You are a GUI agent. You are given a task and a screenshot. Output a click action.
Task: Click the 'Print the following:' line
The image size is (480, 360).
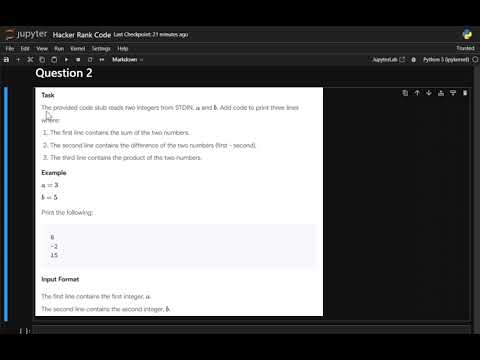(67, 212)
